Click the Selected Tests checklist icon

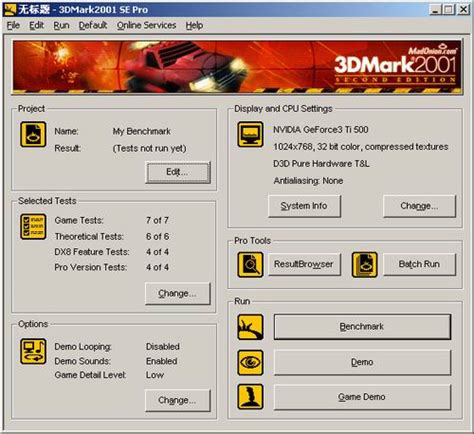click(x=33, y=227)
